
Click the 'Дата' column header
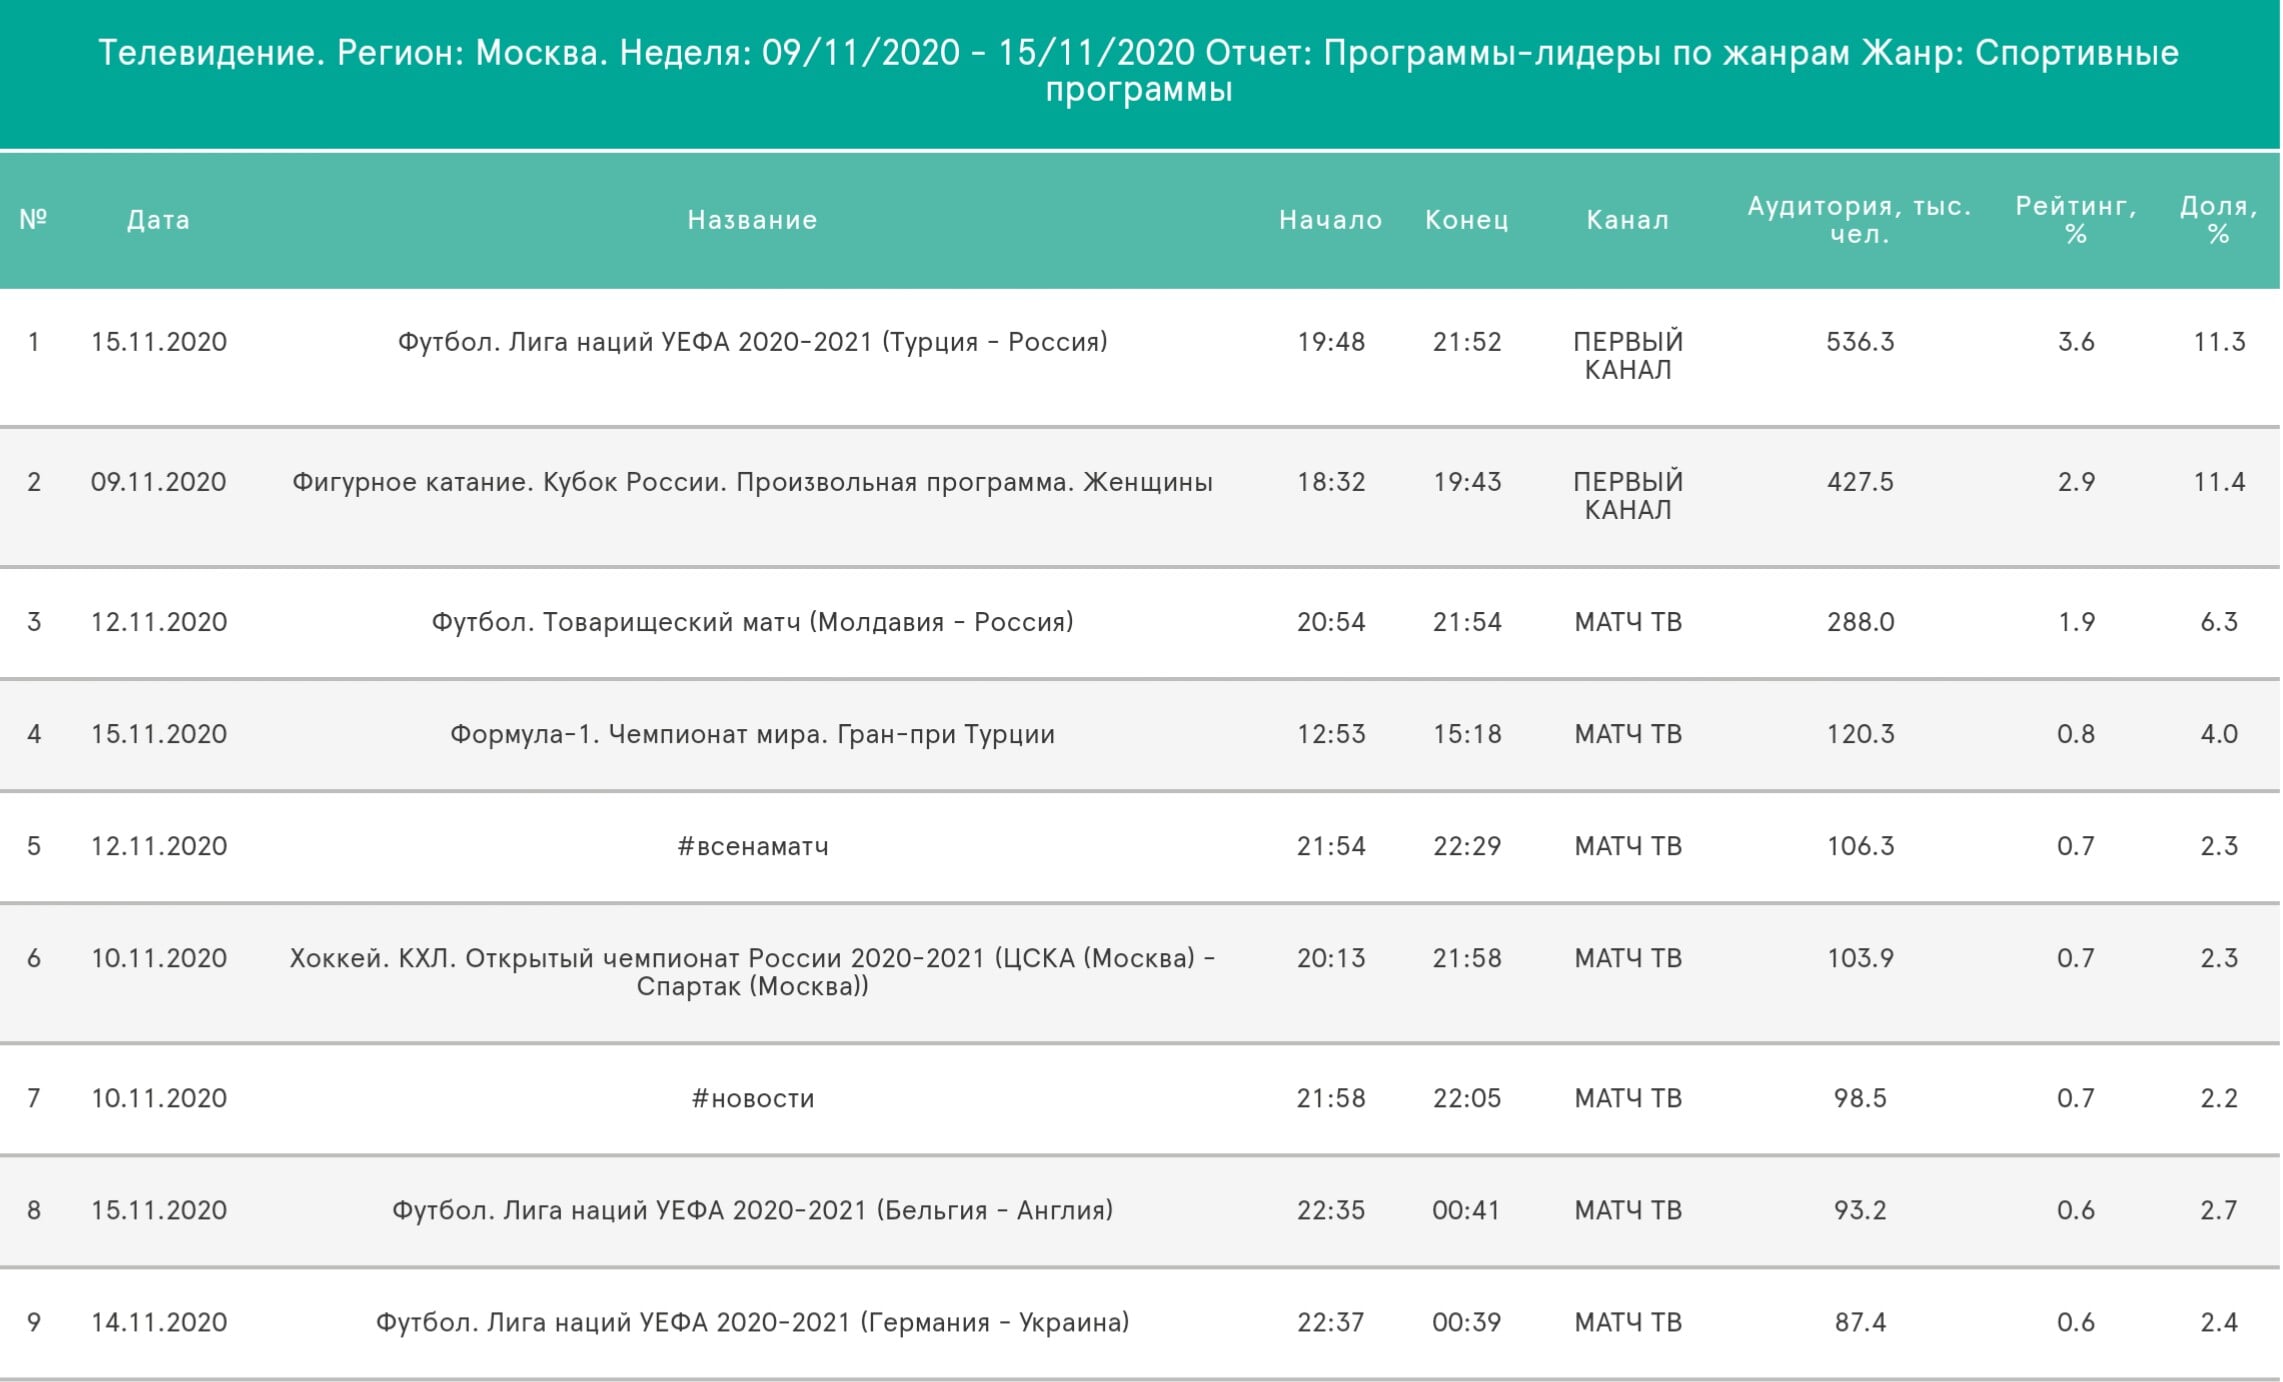[158, 220]
